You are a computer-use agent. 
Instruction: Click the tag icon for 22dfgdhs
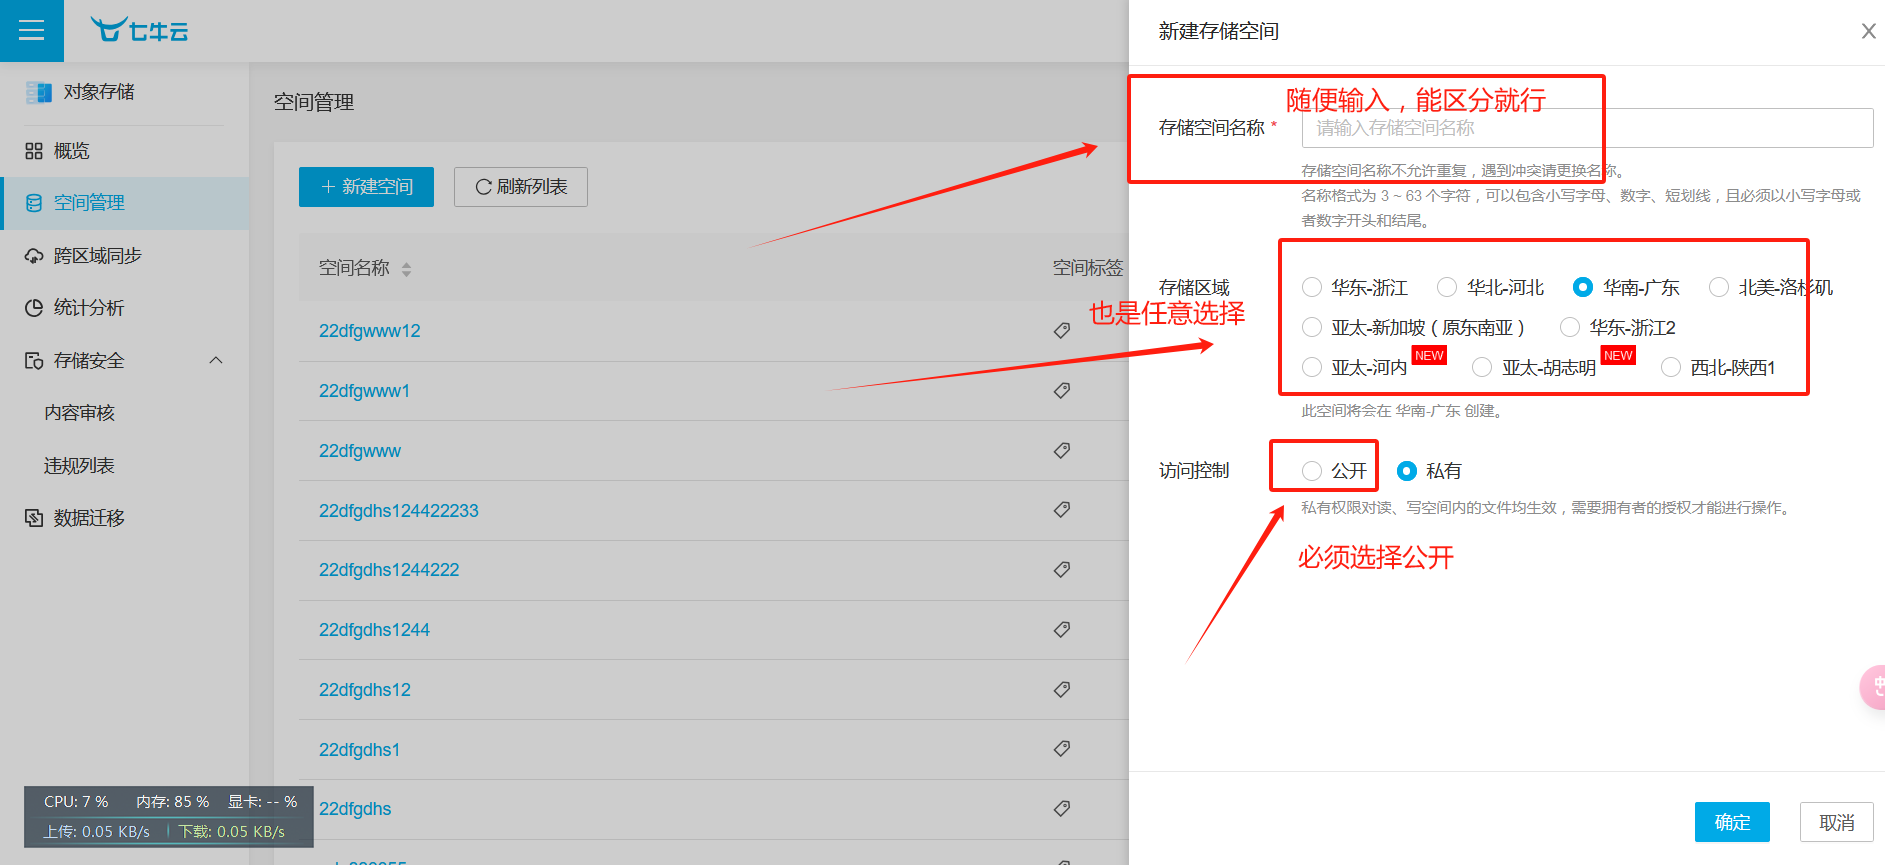(1062, 809)
